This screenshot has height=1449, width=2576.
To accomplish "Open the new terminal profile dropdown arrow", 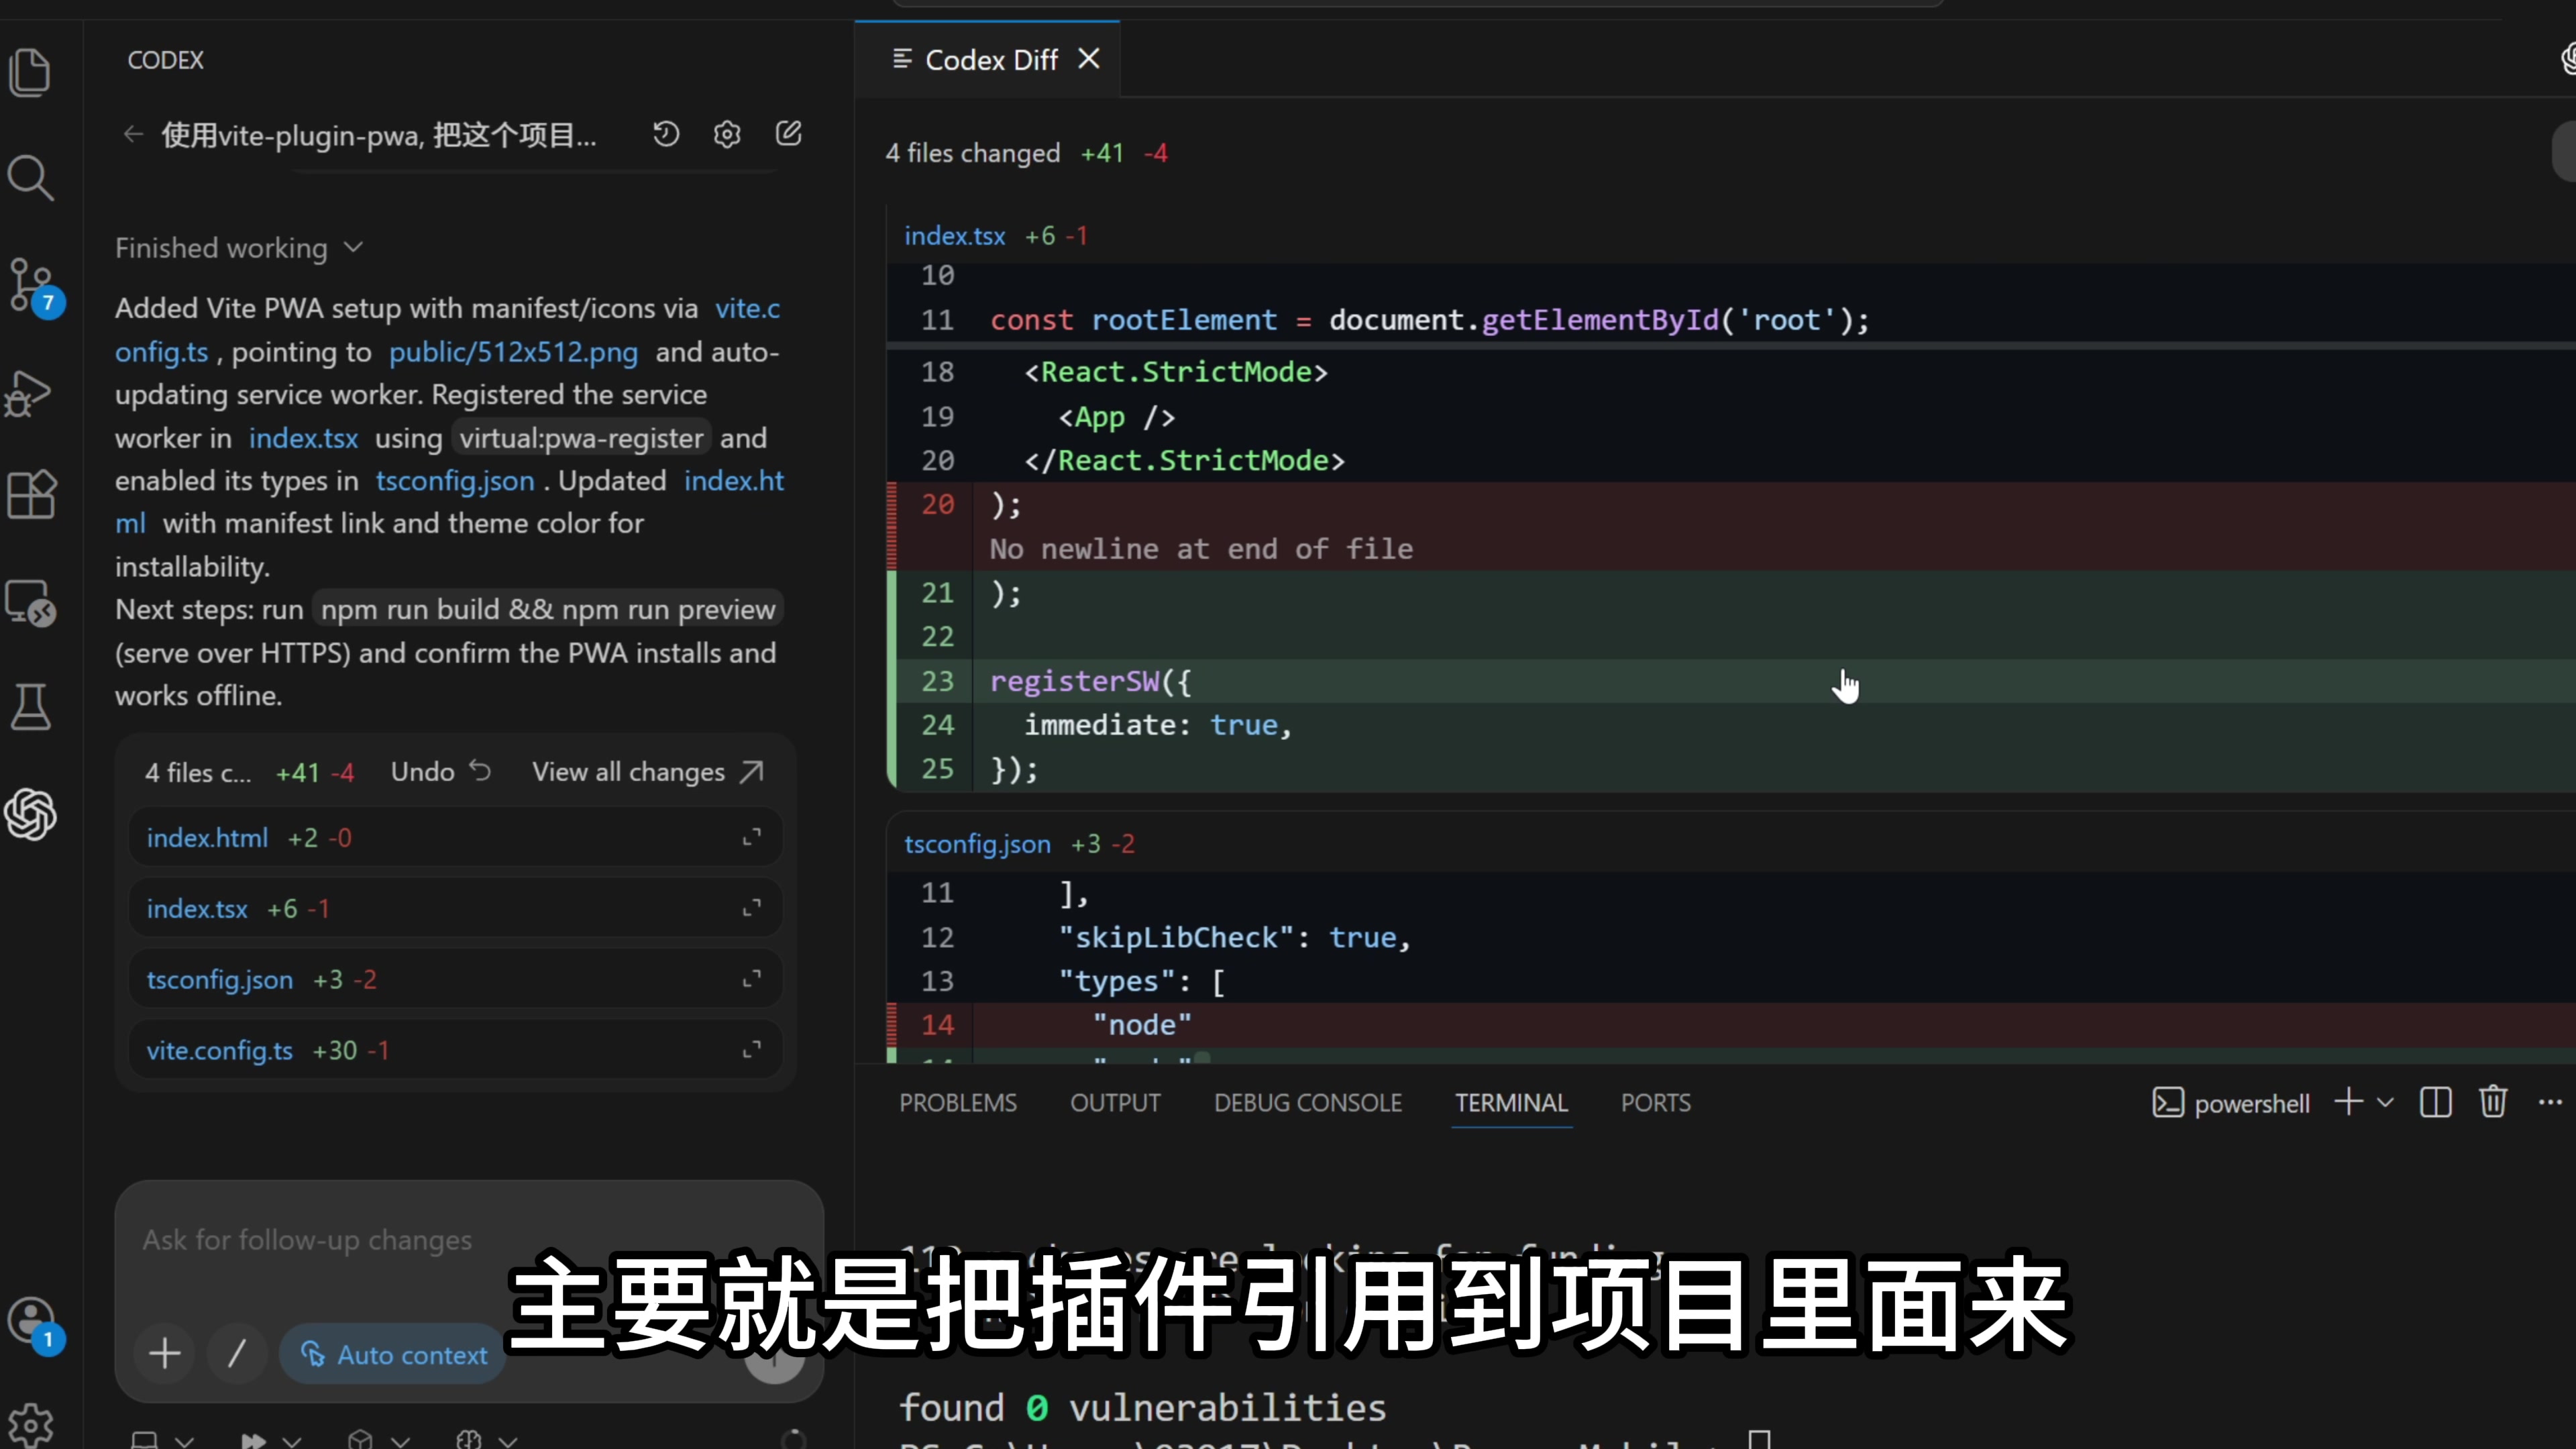I will point(2386,1103).
